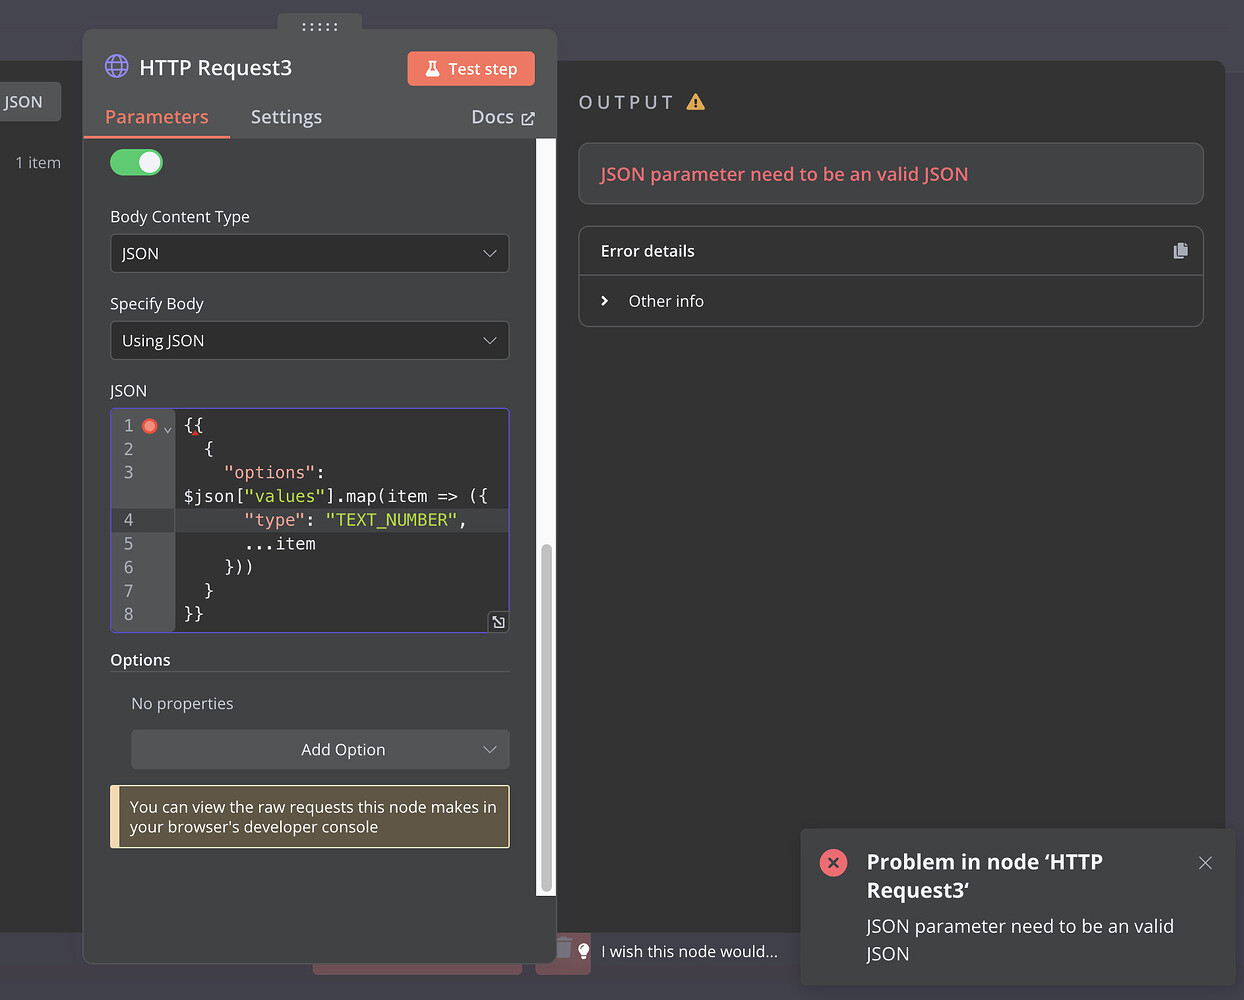Grab the panel drag handle at top
The image size is (1244, 1000).
tap(320, 26)
